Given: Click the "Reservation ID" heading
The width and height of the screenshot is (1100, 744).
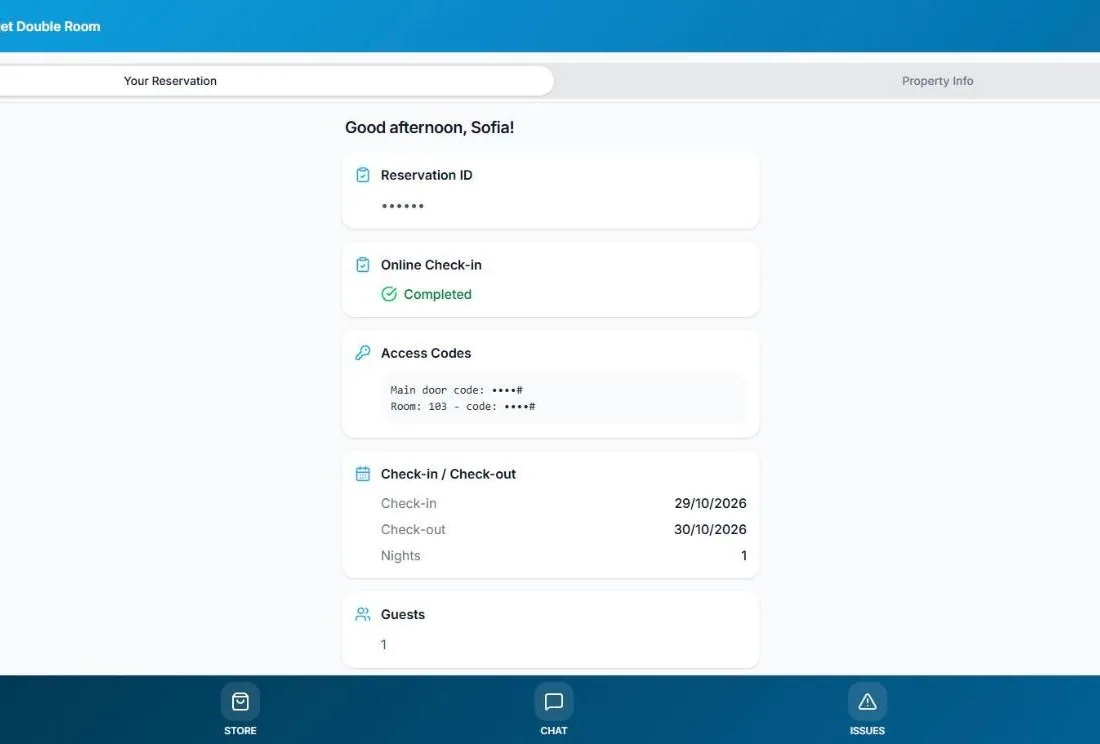Looking at the screenshot, I should [427, 175].
